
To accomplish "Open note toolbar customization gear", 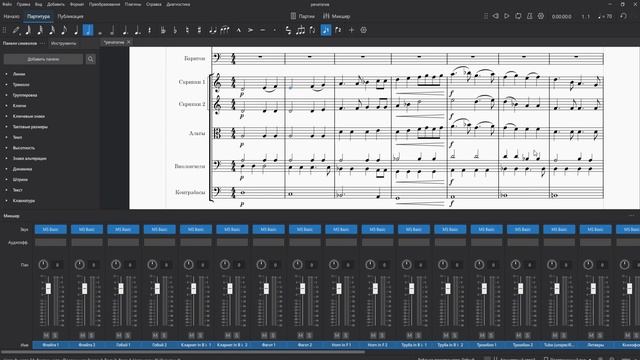I will (x=363, y=30).
